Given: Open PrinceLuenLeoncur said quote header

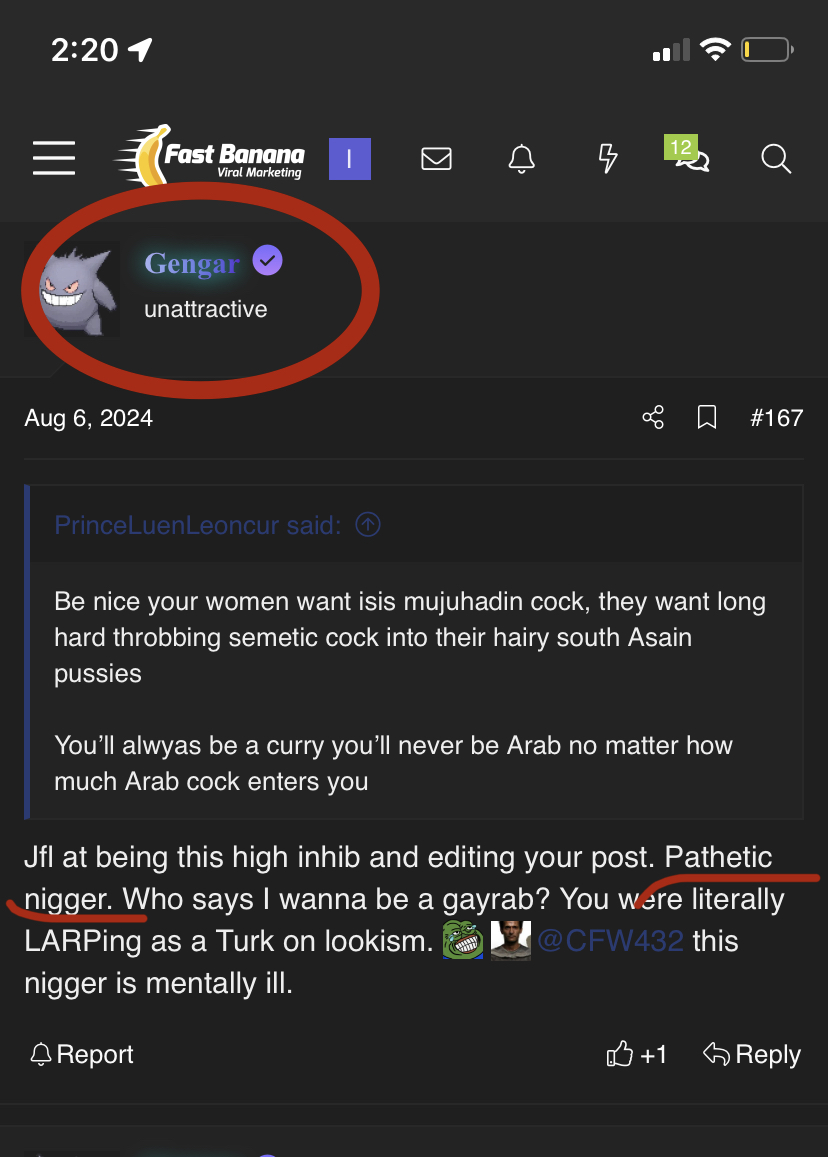Looking at the screenshot, I should click(198, 525).
